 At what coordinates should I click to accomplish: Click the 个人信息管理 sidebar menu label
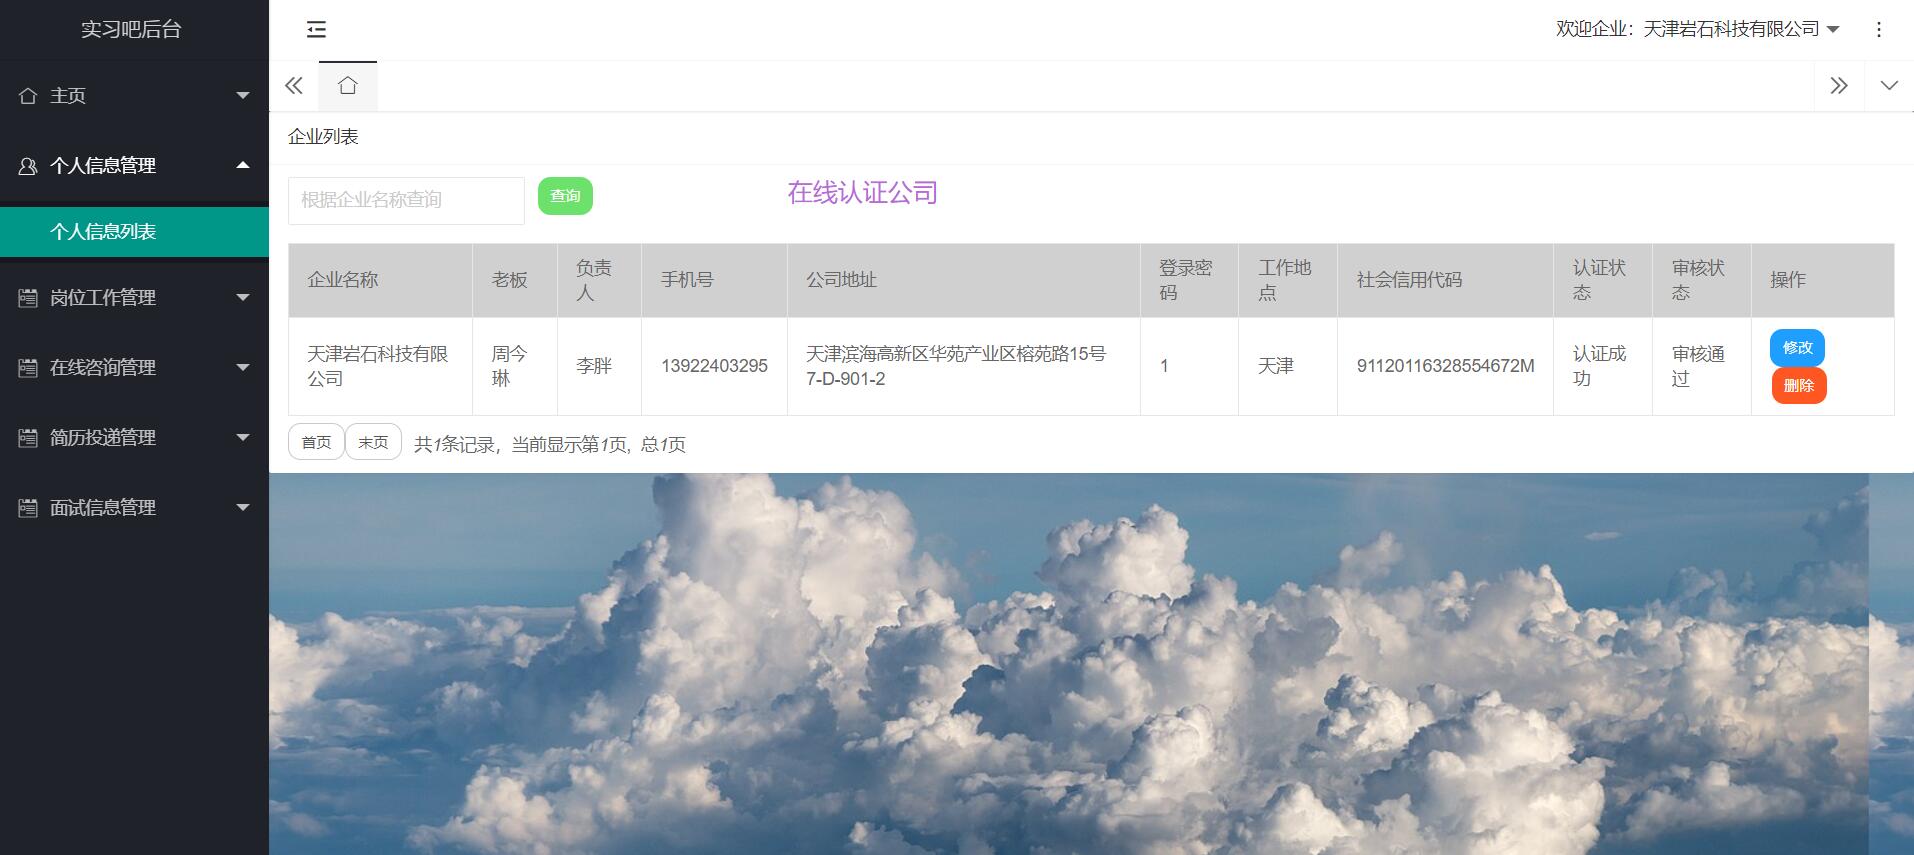[x=103, y=166]
